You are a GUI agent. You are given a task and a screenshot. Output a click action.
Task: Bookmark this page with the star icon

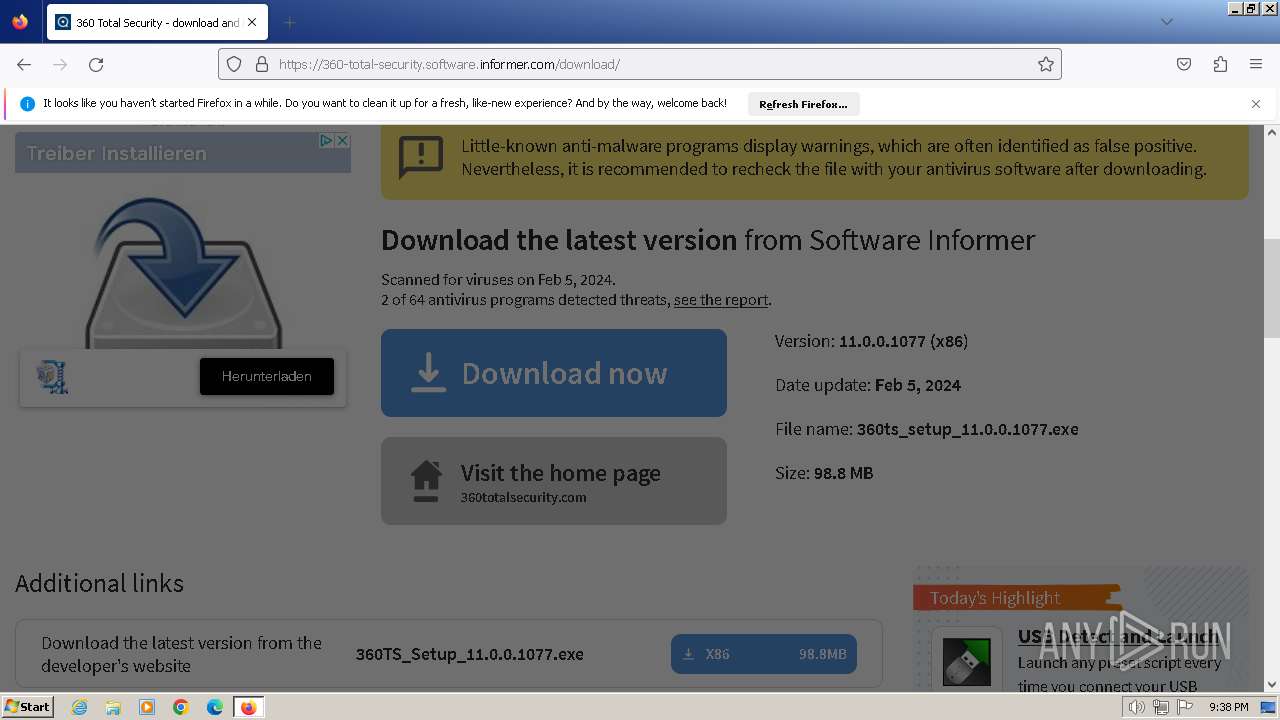pos(1046,64)
